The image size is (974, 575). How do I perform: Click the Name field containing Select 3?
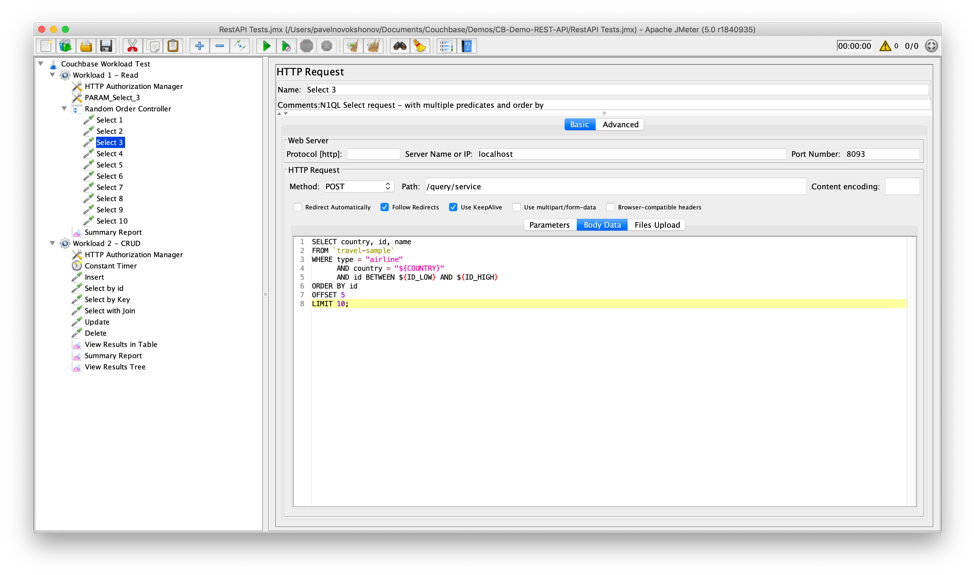coord(616,89)
